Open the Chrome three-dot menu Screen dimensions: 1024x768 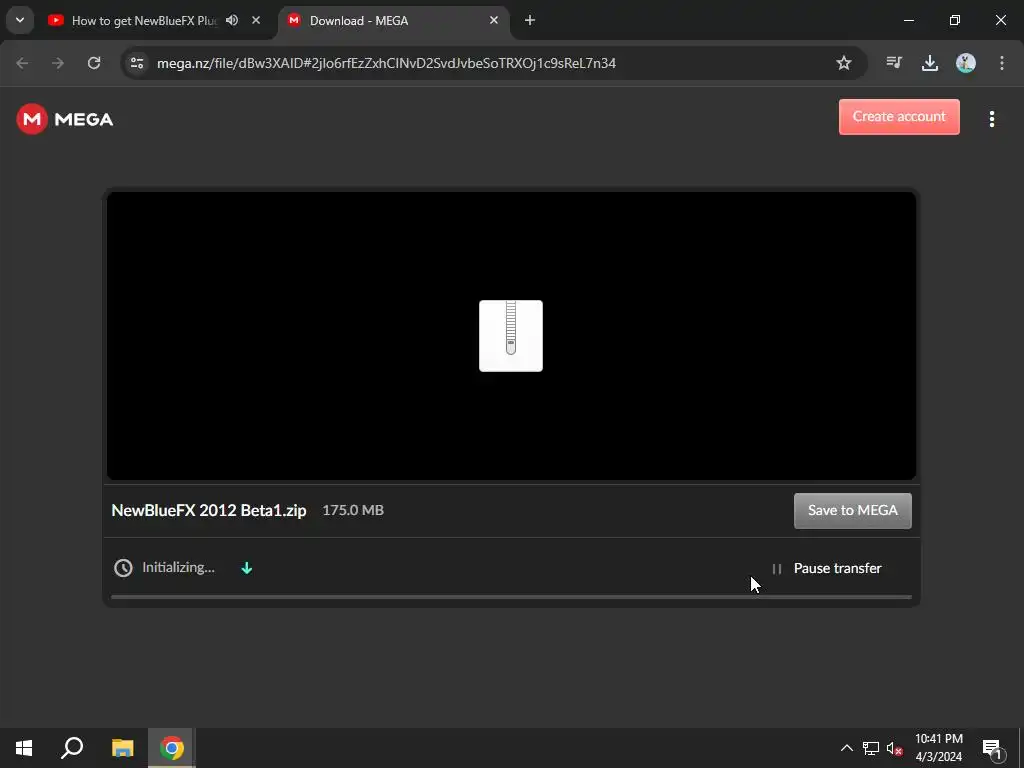point(1002,63)
